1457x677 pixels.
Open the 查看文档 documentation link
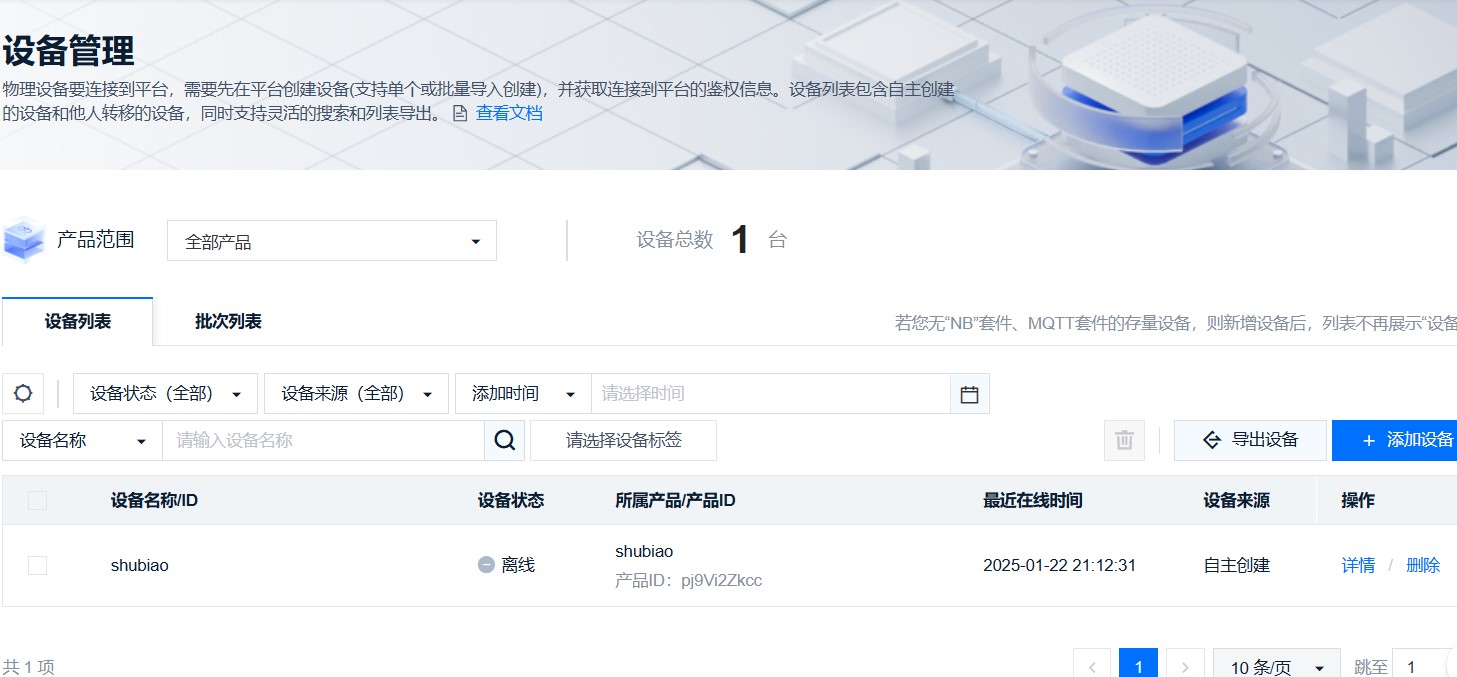tap(509, 113)
